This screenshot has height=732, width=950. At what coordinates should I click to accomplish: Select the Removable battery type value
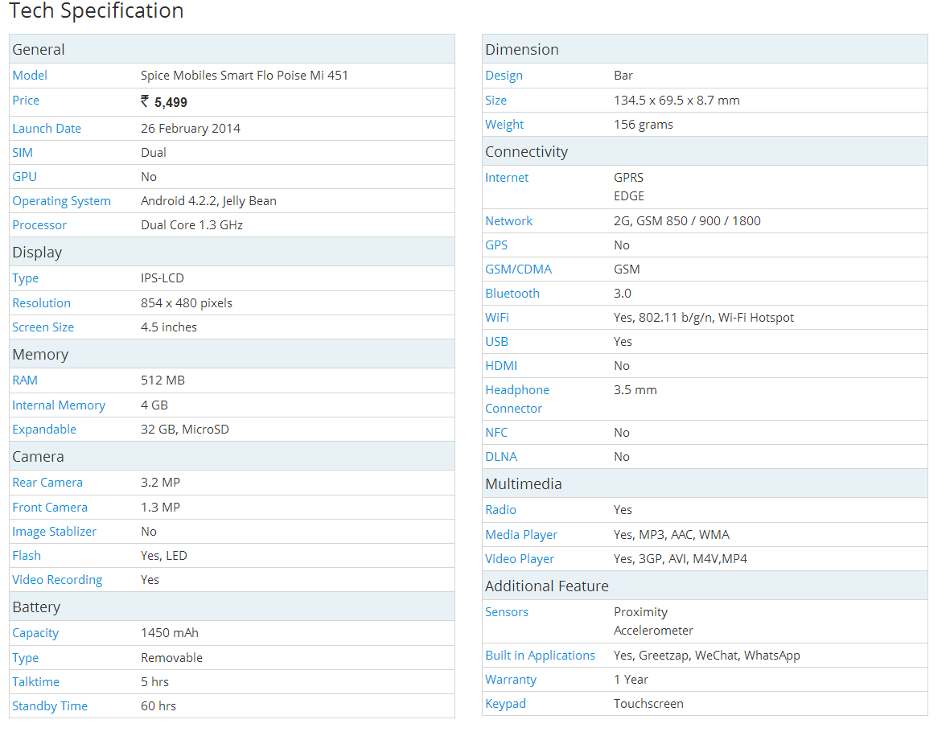(171, 658)
